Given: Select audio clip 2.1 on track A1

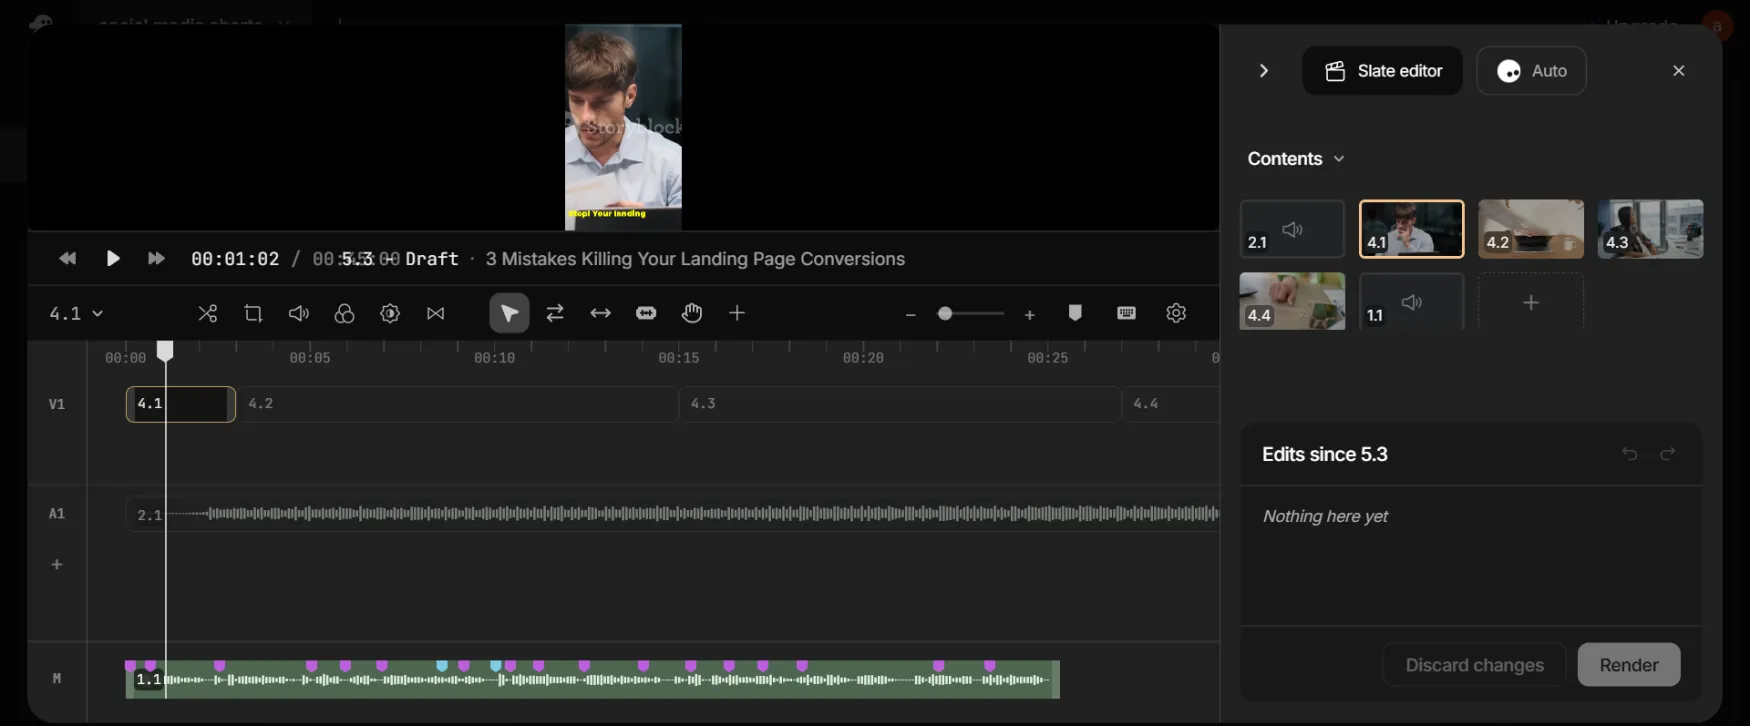Looking at the screenshot, I should pos(672,514).
